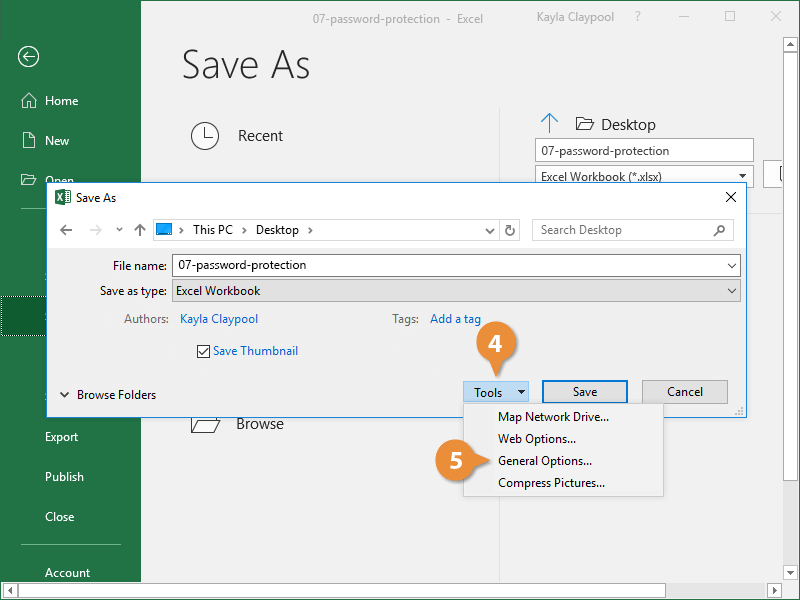Click the dialog Back navigation arrow

(x=66, y=230)
